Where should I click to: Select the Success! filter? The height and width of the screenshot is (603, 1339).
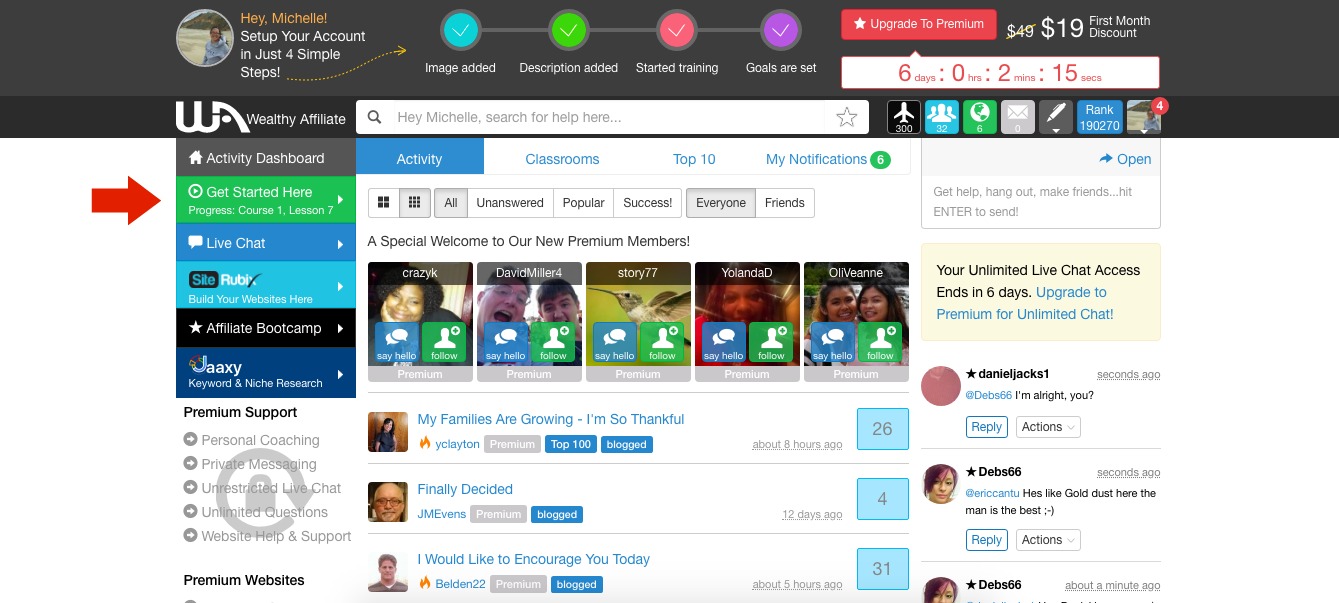(x=647, y=203)
